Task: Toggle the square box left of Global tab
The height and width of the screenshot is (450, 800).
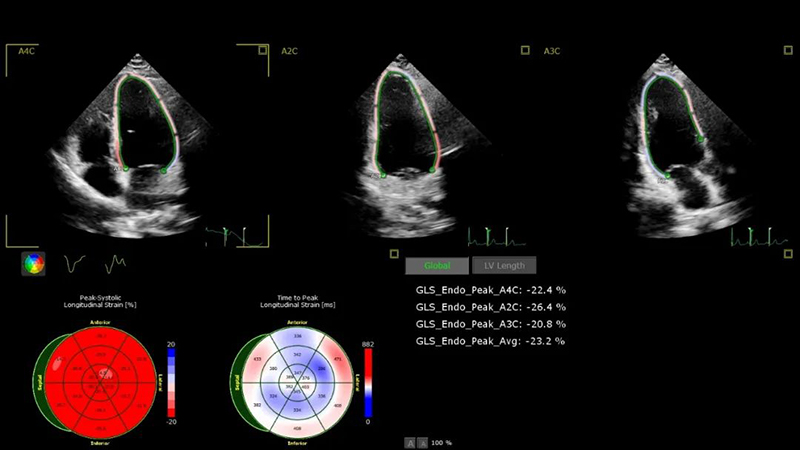Action: [396, 254]
